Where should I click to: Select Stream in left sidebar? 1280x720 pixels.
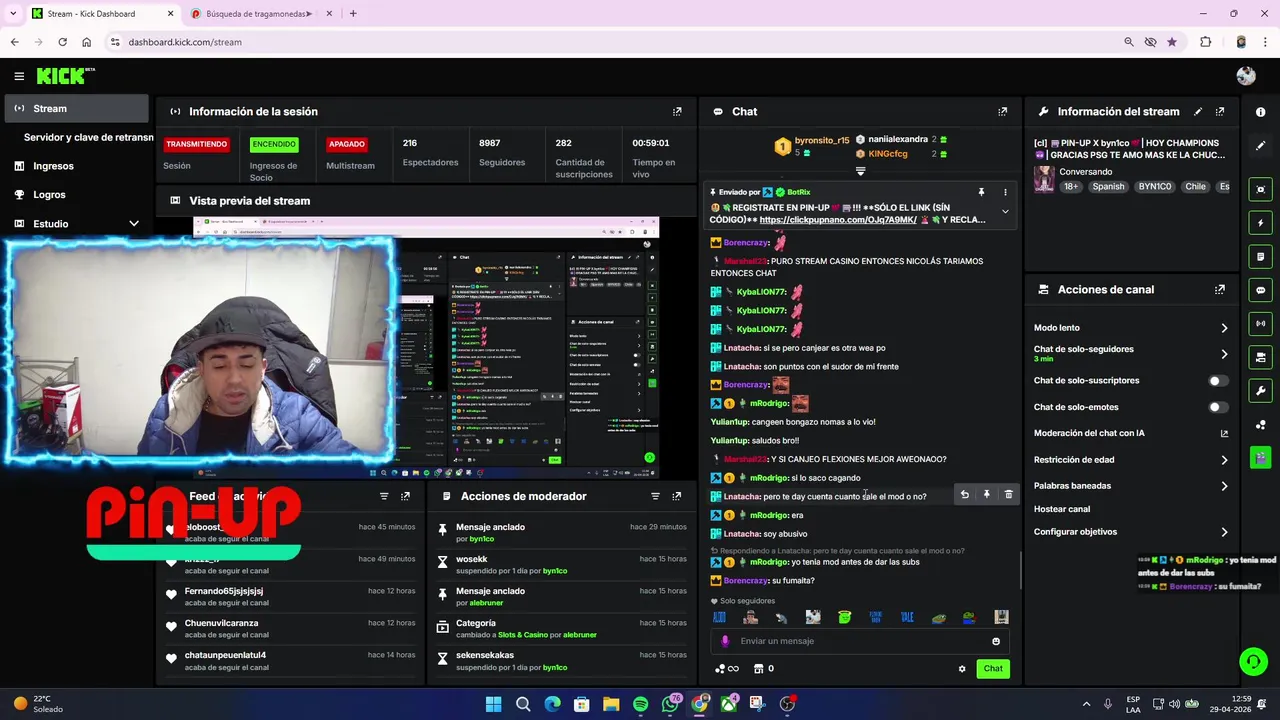[x=76, y=108]
